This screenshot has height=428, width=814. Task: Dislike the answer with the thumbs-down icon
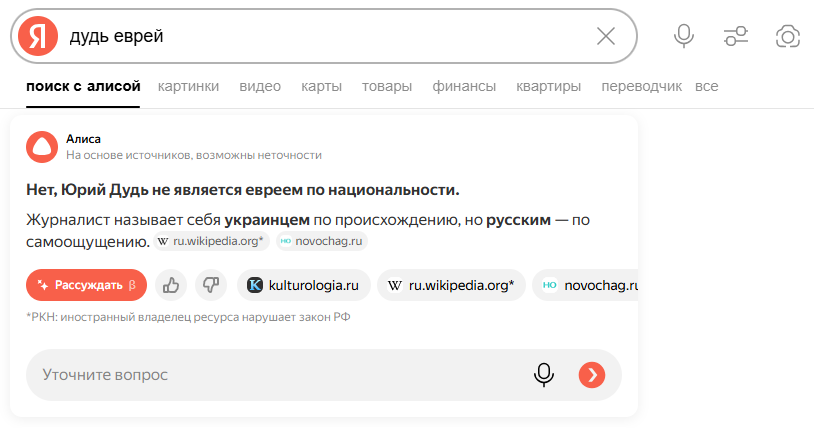(x=211, y=285)
